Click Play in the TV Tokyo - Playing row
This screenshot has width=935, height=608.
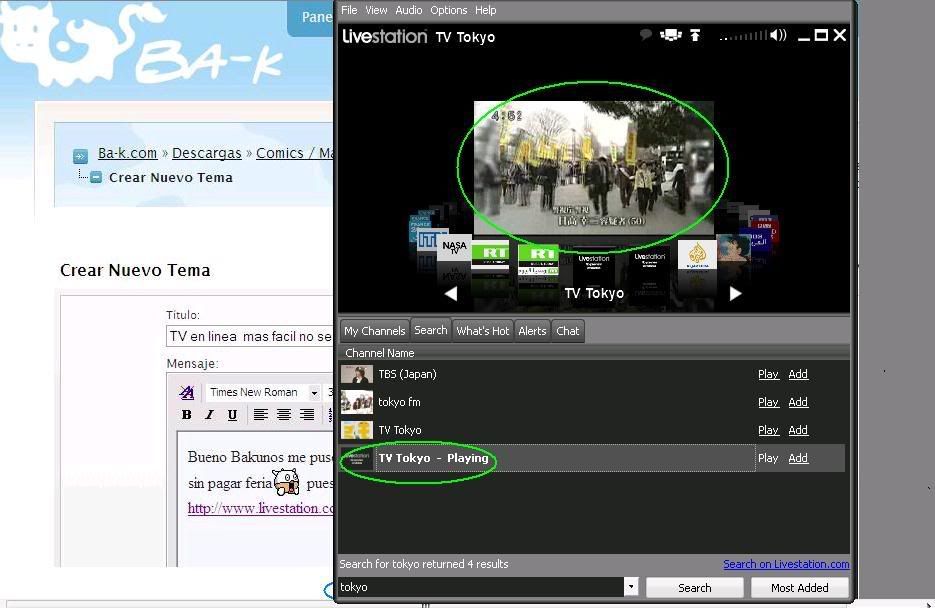click(x=768, y=458)
